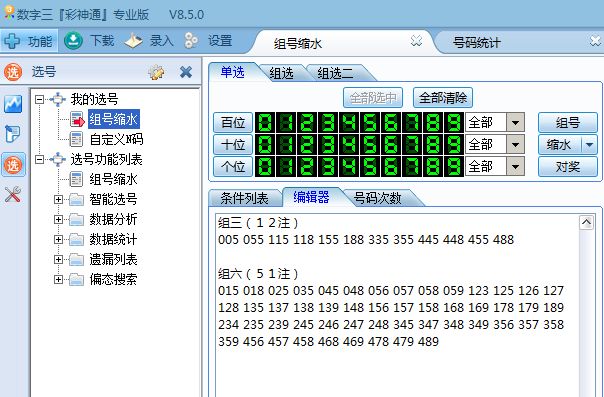The width and height of the screenshot is (604, 397).
Task: Click the wrench tools sidebar icon
Action: 13,194
